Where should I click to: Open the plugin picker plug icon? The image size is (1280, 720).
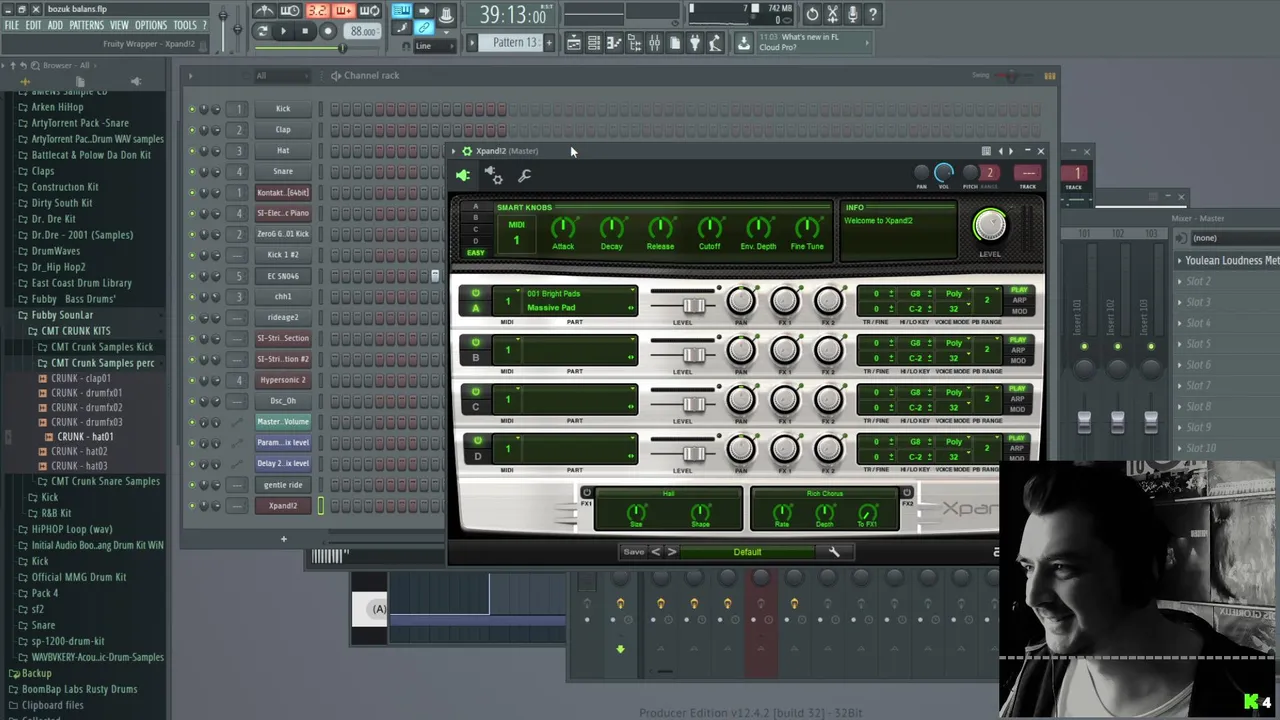pyautogui.click(x=695, y=43)
